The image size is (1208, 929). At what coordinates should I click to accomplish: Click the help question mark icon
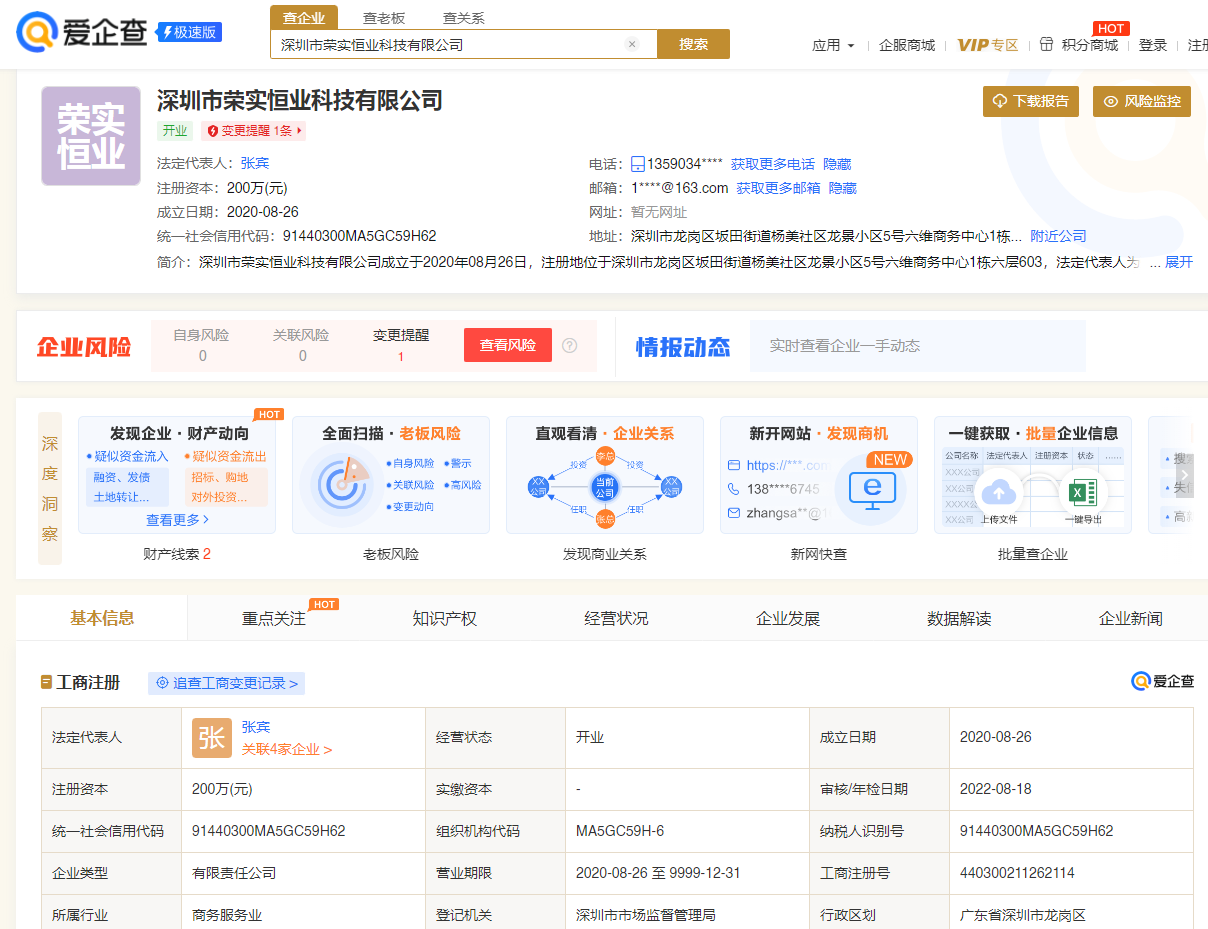tap(570, 345)
